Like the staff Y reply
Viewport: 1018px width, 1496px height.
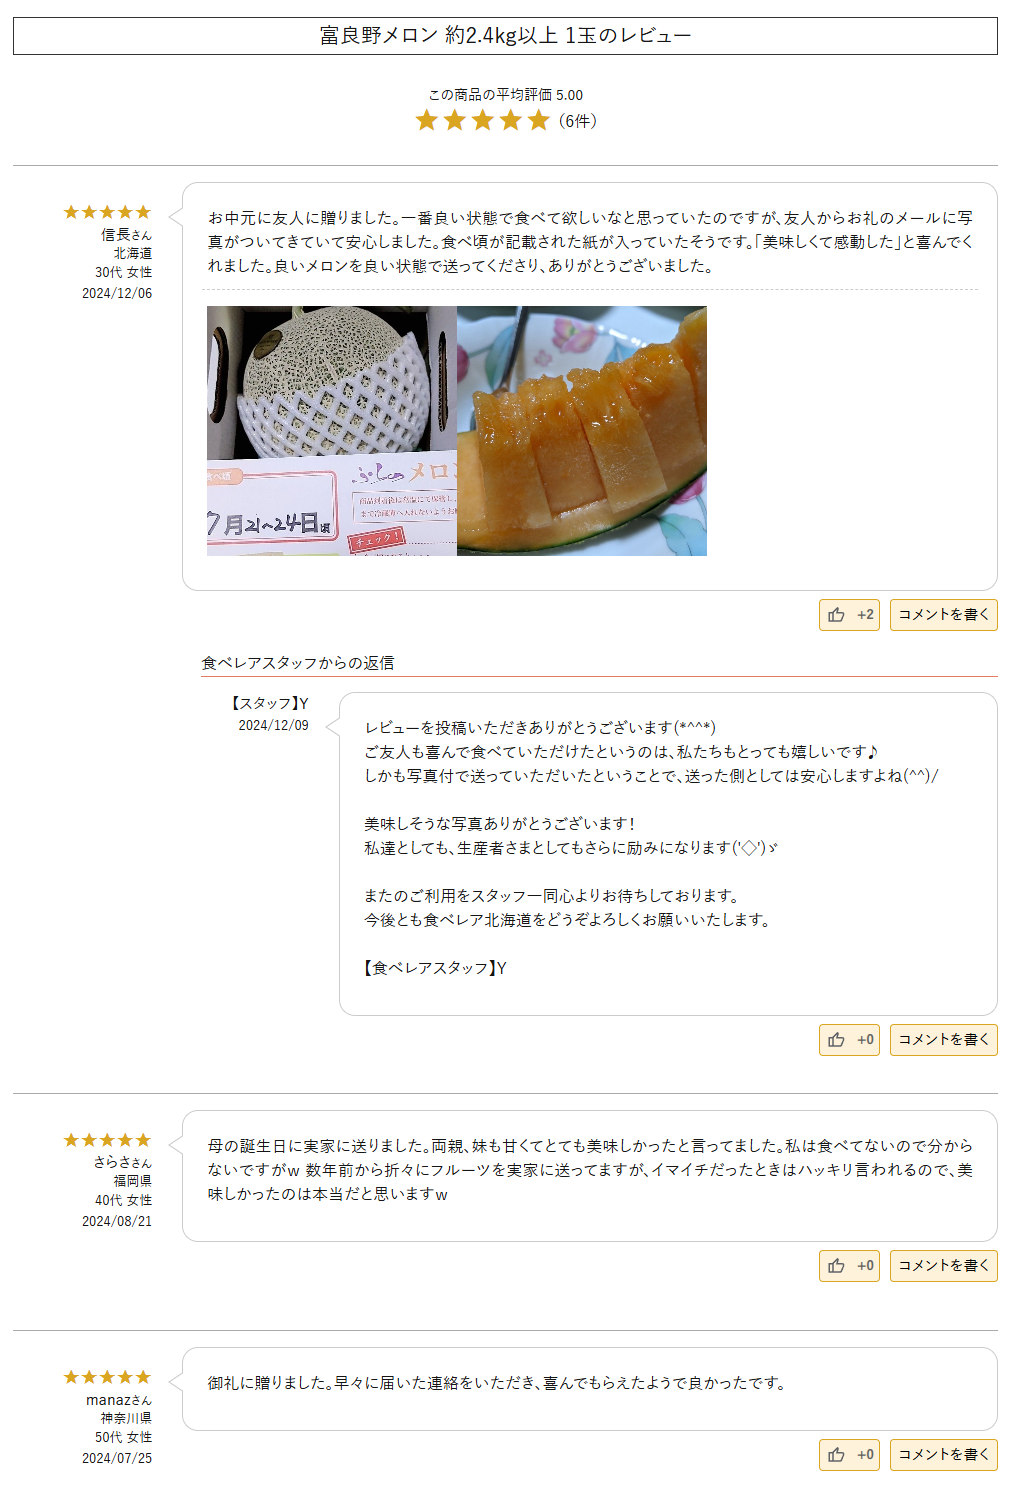pos(849,1040)
